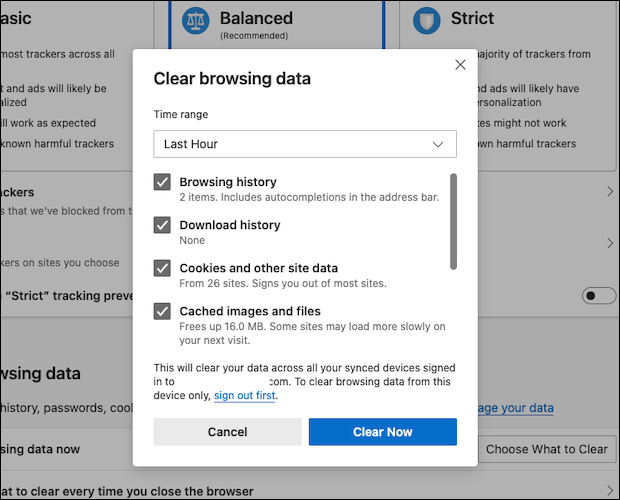620x500 pixels.
Task: Click the dialog list scrollbar
Action: pos(453,221)
